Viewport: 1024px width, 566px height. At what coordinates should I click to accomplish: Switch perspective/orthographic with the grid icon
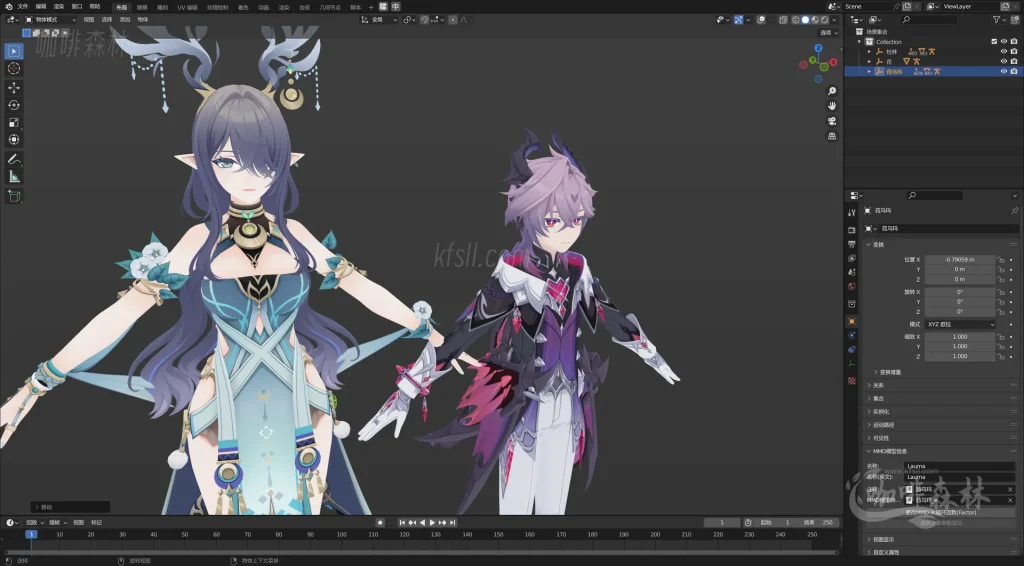click(832, 136)
